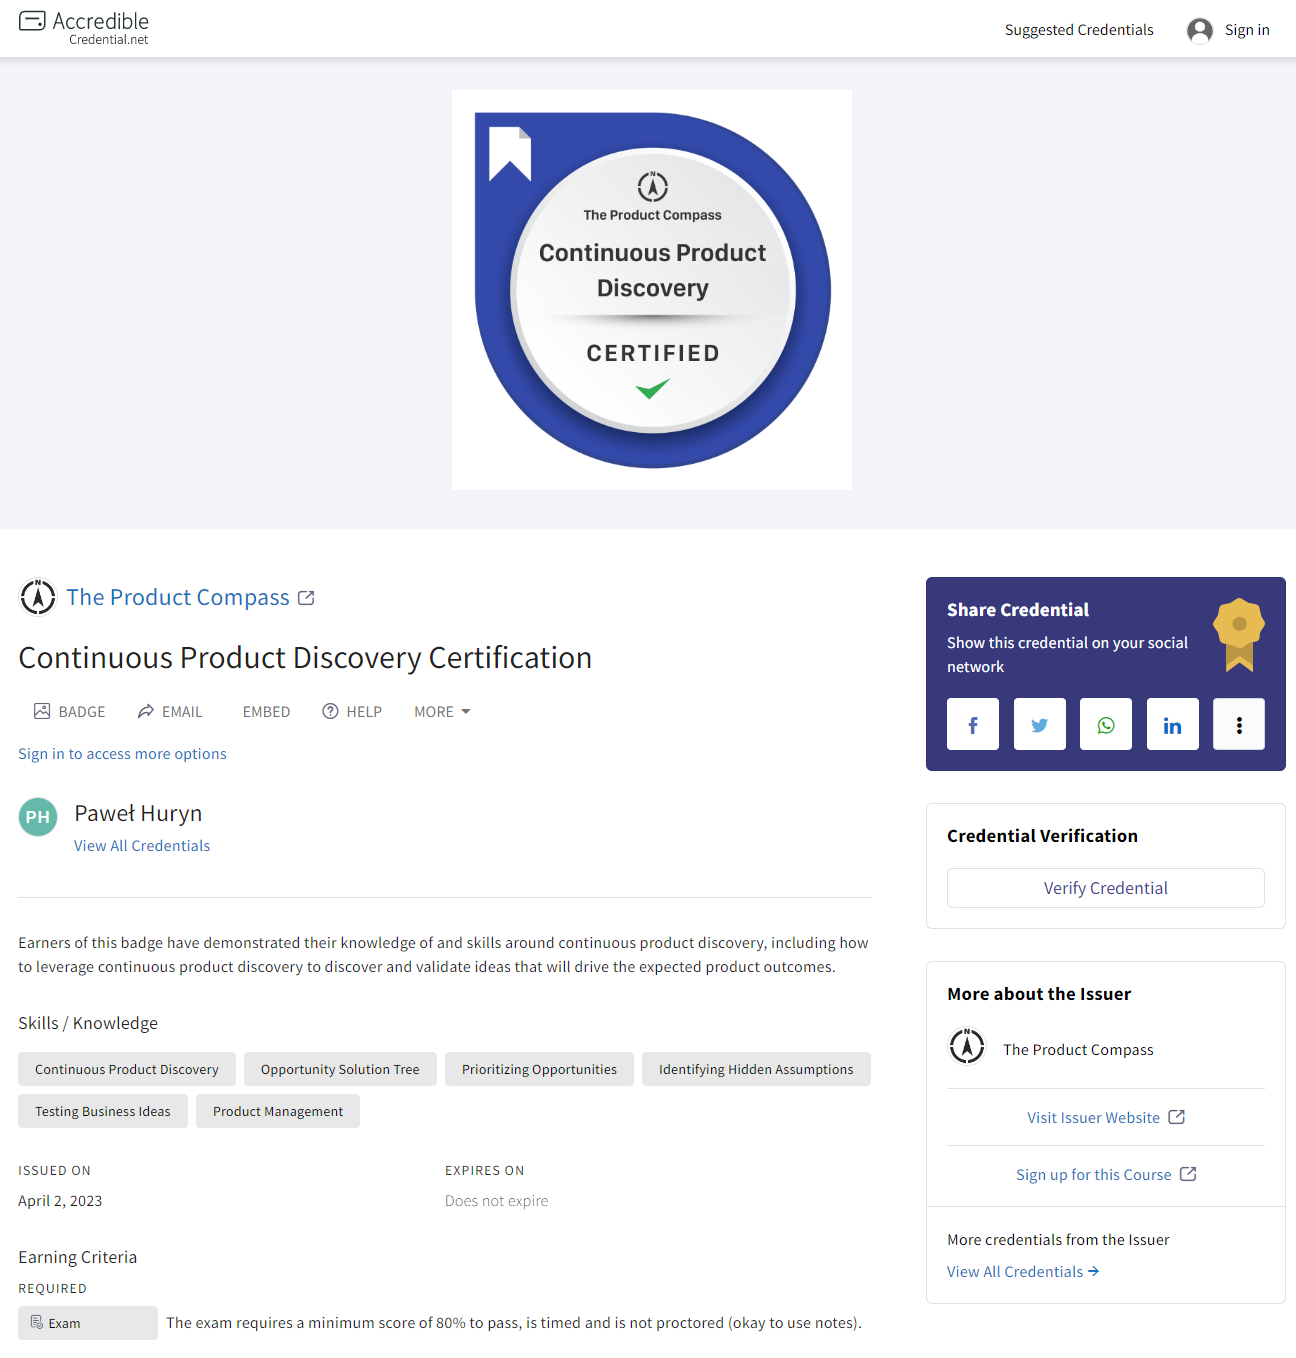Click the external link icon after Visit Issuer Website
This screenshot has height=1358, width=1296.
click(1176, 1117)
